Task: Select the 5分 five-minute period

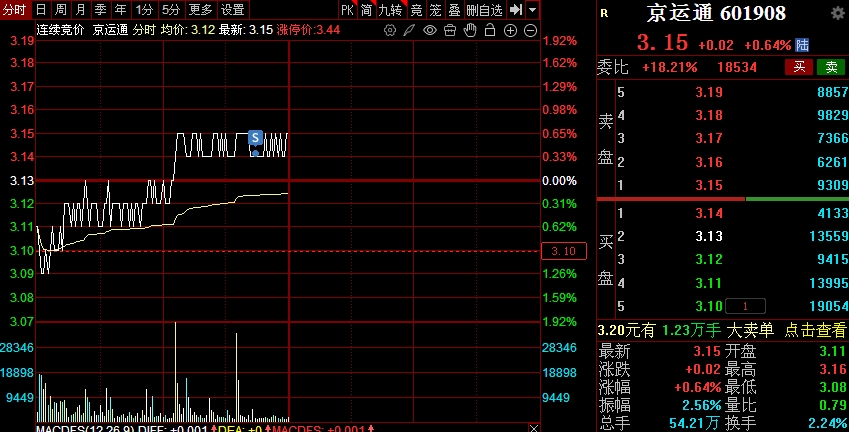Action: tap(171, 10)
